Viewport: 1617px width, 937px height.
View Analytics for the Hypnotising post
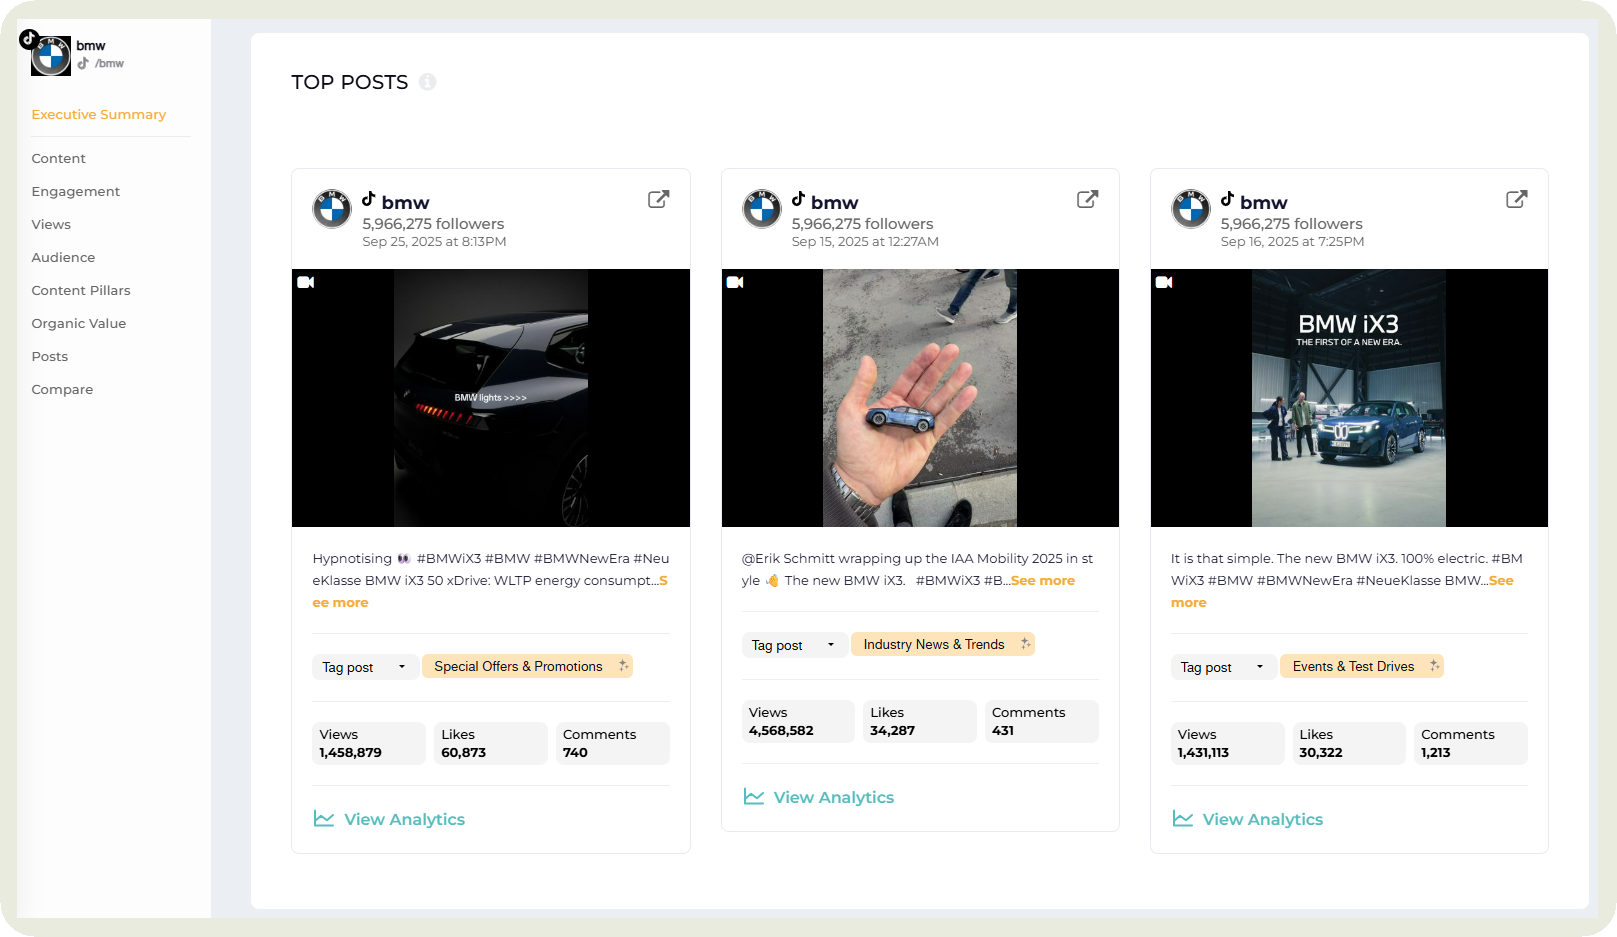[403, 819]
